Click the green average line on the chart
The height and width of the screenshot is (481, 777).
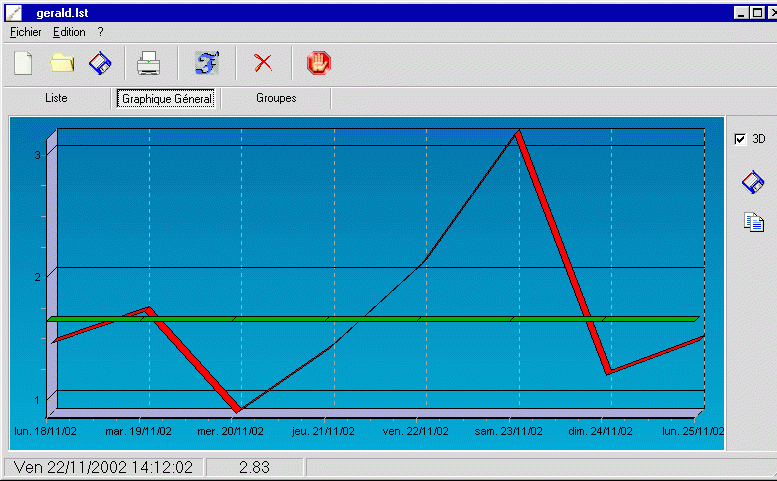pyautogui.click(x=380, y=318)
